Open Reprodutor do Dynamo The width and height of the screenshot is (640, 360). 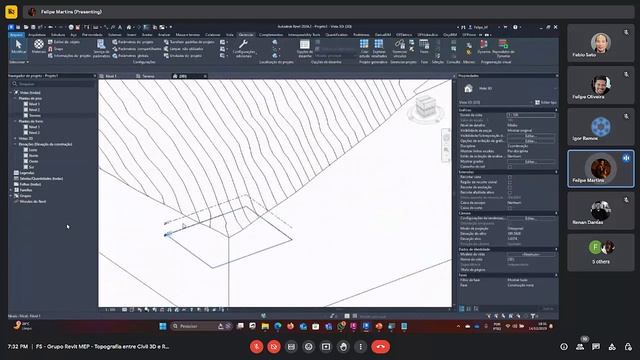[503, 49]
